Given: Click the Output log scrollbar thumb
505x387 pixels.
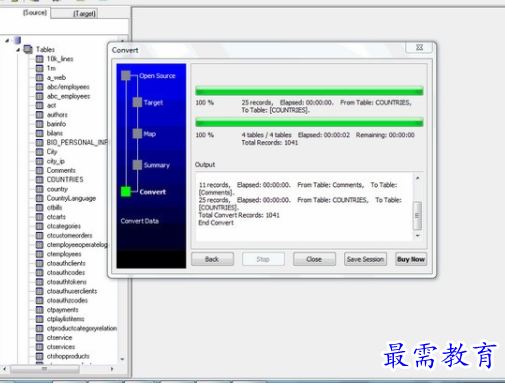Looking at the screenshot, I should pos(417,216).
